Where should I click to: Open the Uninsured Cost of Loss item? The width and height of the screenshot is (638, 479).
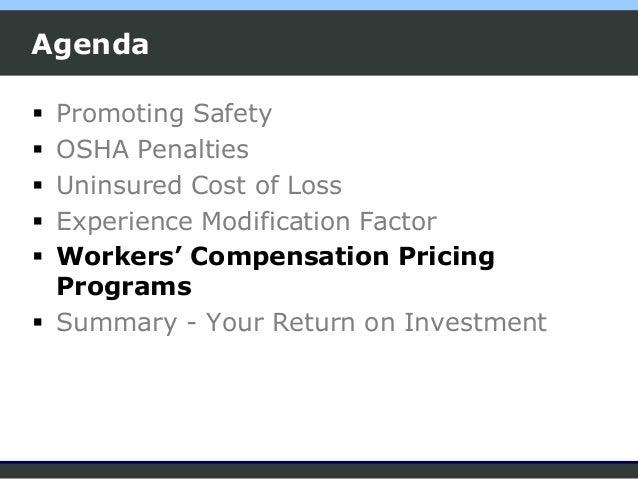199,185
